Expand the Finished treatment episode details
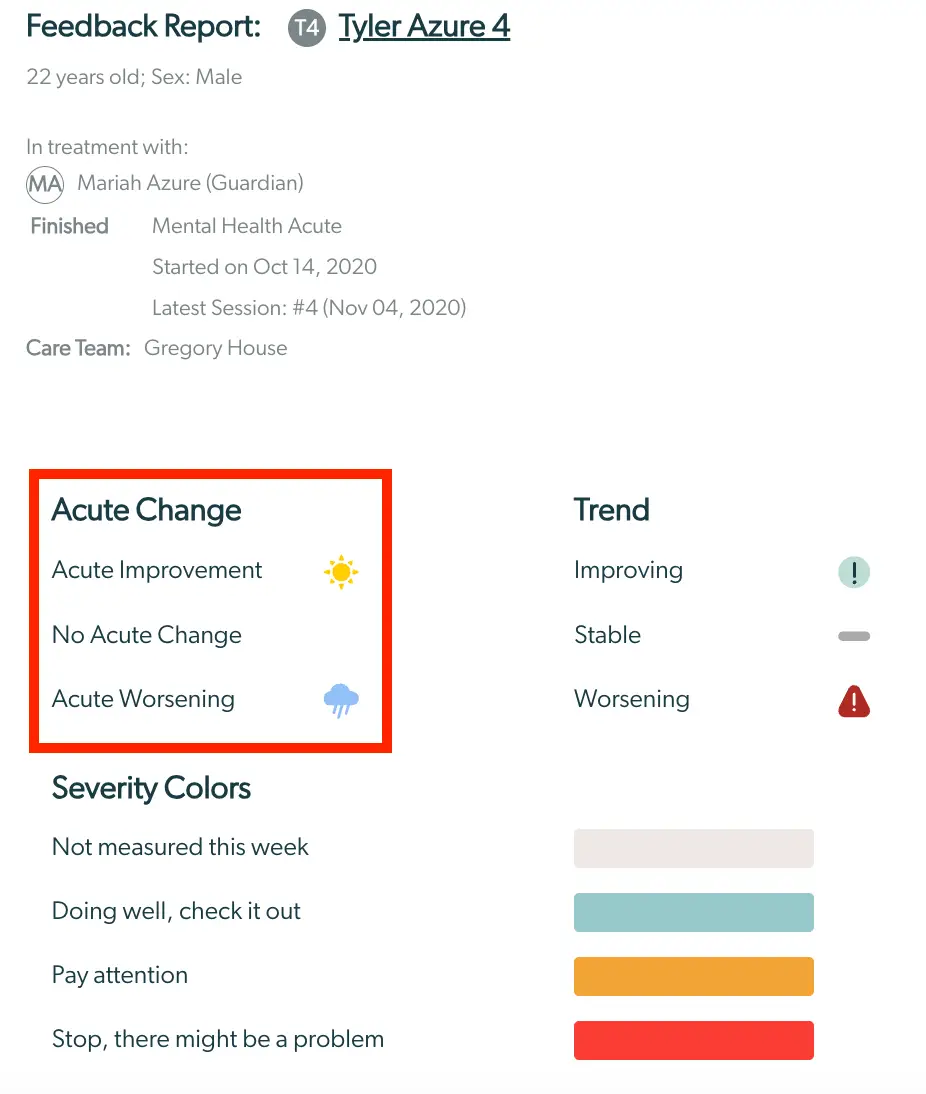 pos(69,226)
